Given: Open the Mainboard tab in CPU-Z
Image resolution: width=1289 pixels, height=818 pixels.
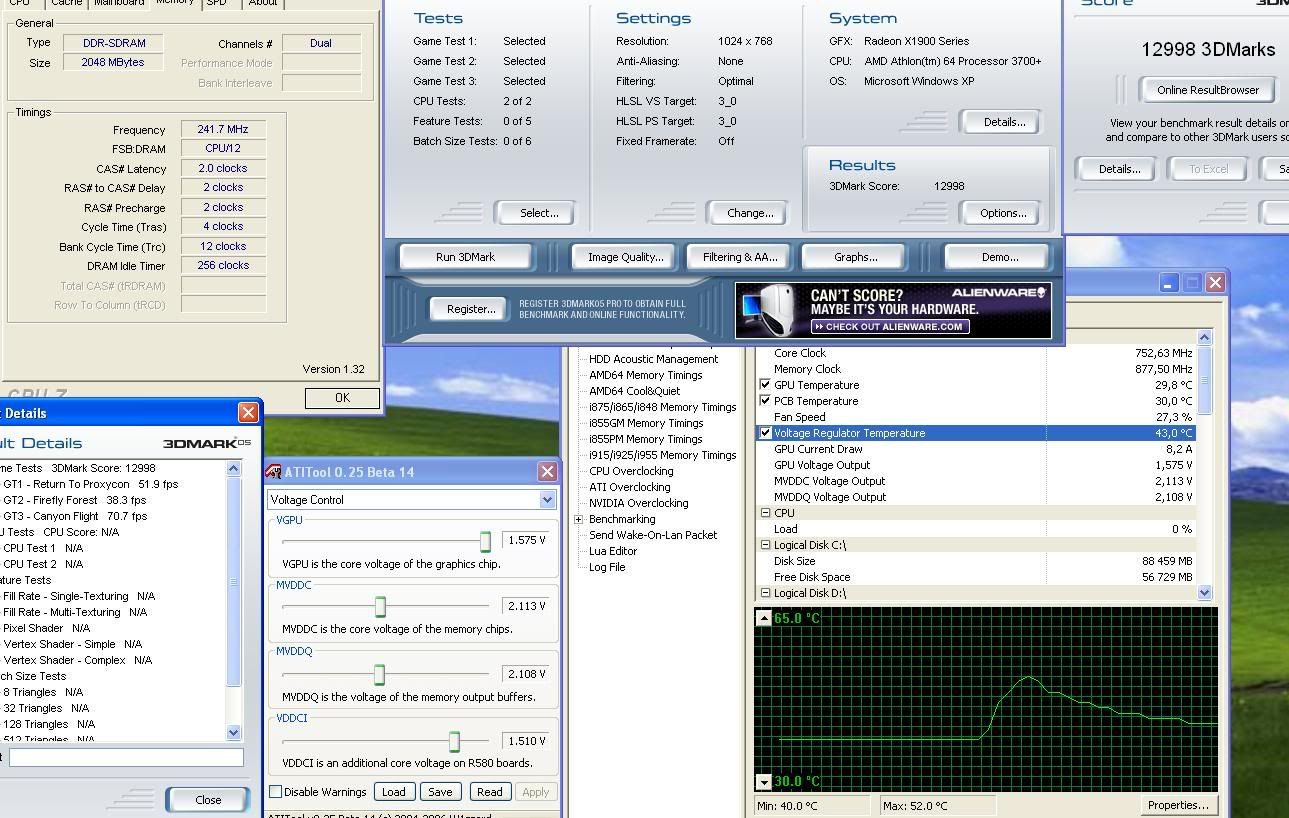Looking at the screenshot, I should pyautogui.click(x=119, y=3).
